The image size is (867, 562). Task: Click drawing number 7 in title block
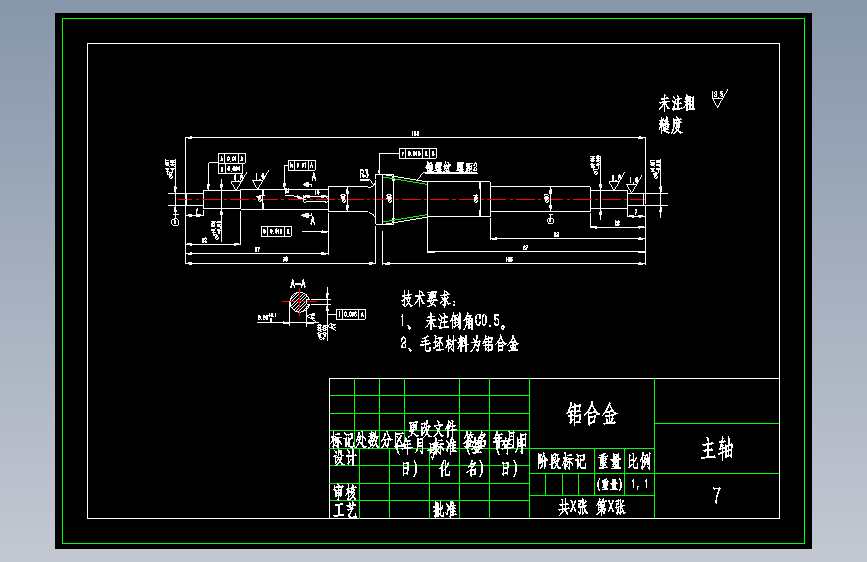click(x=717, y=495)
